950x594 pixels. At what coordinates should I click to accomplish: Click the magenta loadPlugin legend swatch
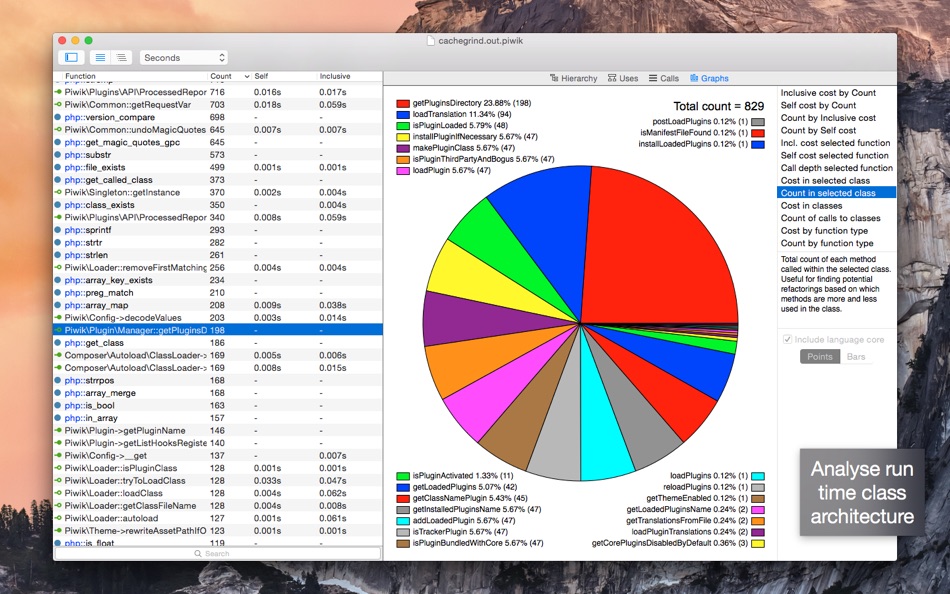(403, 171)
